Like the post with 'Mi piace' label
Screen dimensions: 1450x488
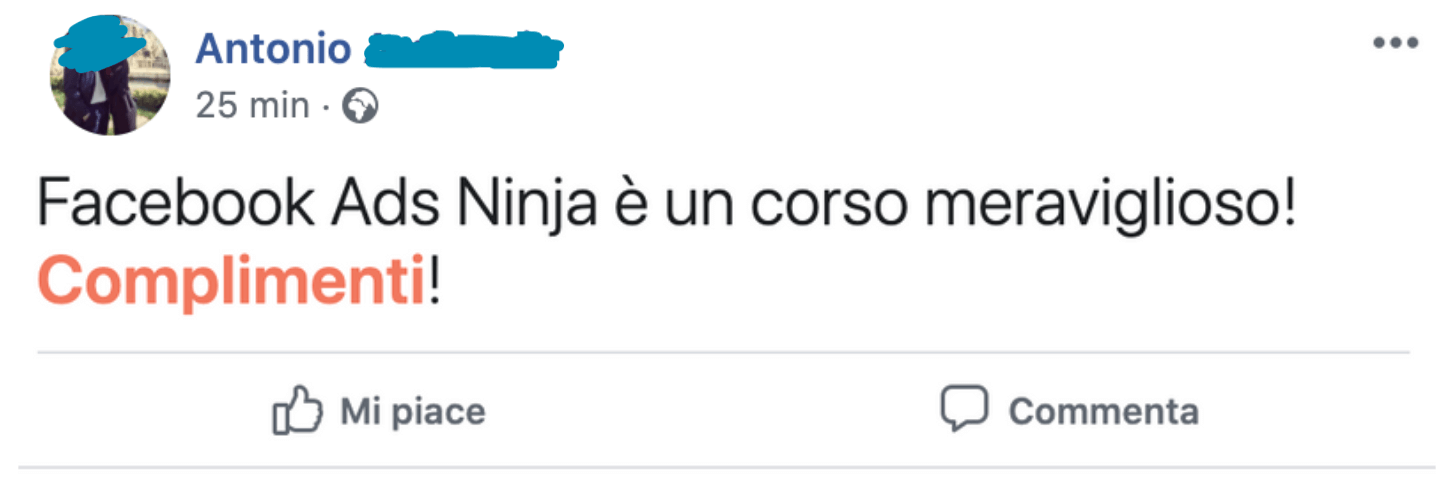point(413,411)
